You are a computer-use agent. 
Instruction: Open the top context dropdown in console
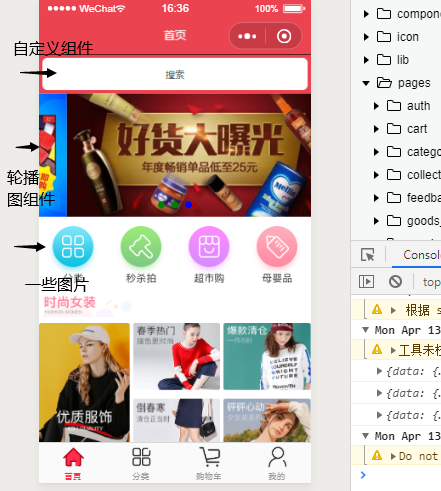pos(431,282)
